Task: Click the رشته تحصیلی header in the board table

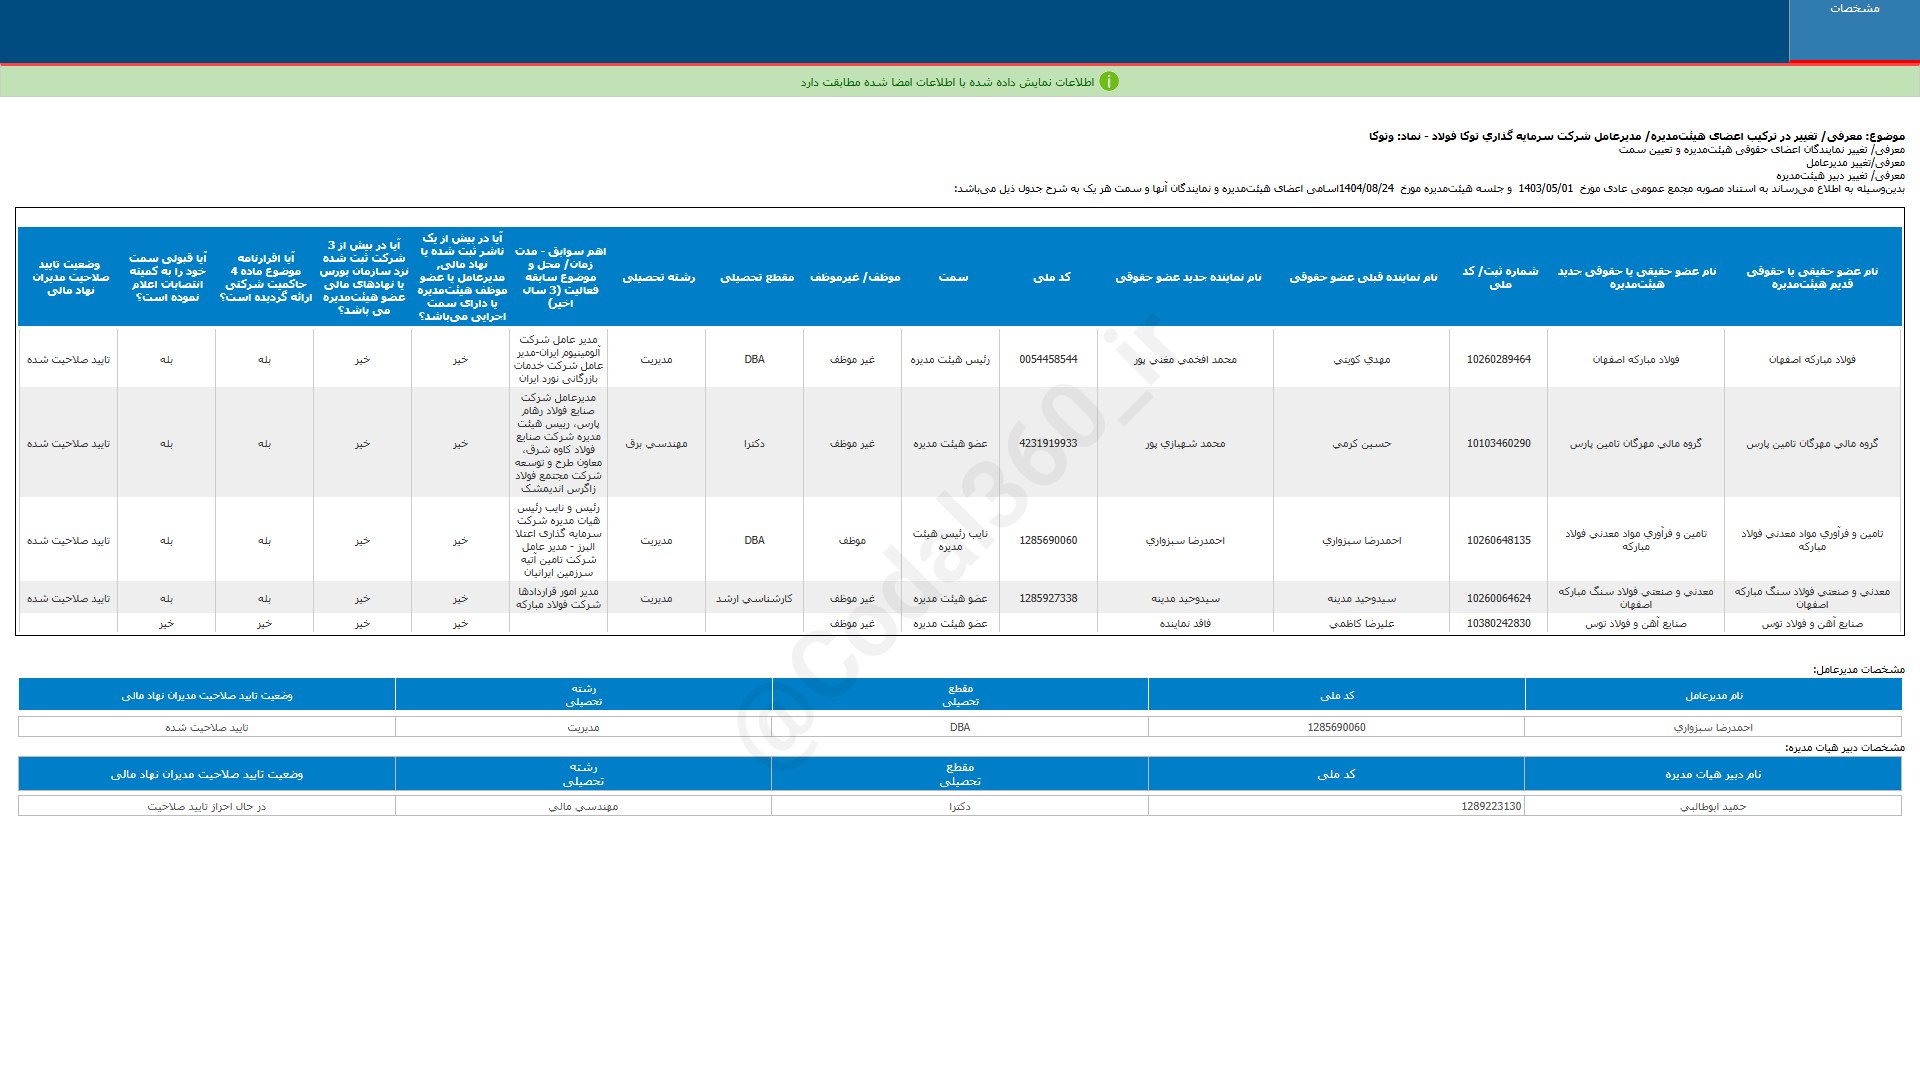Action: 658,277
